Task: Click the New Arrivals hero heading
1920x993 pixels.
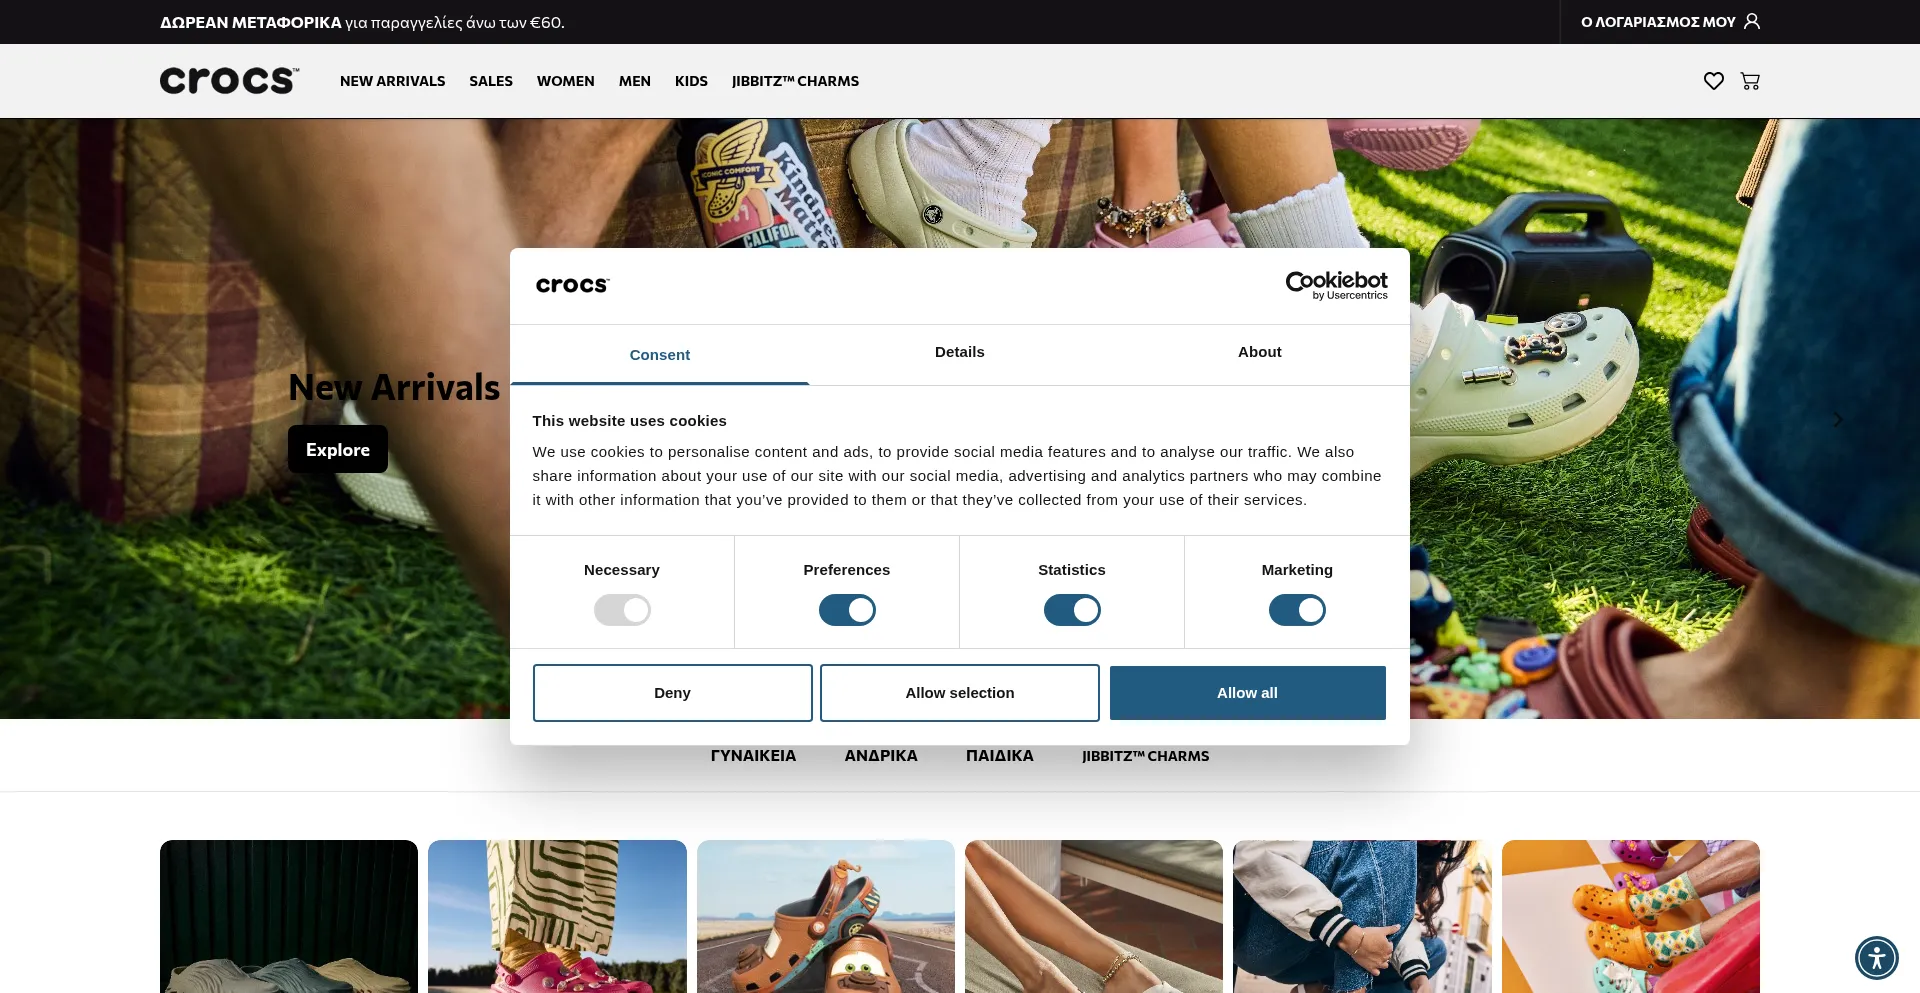Action: coord(394,388)
